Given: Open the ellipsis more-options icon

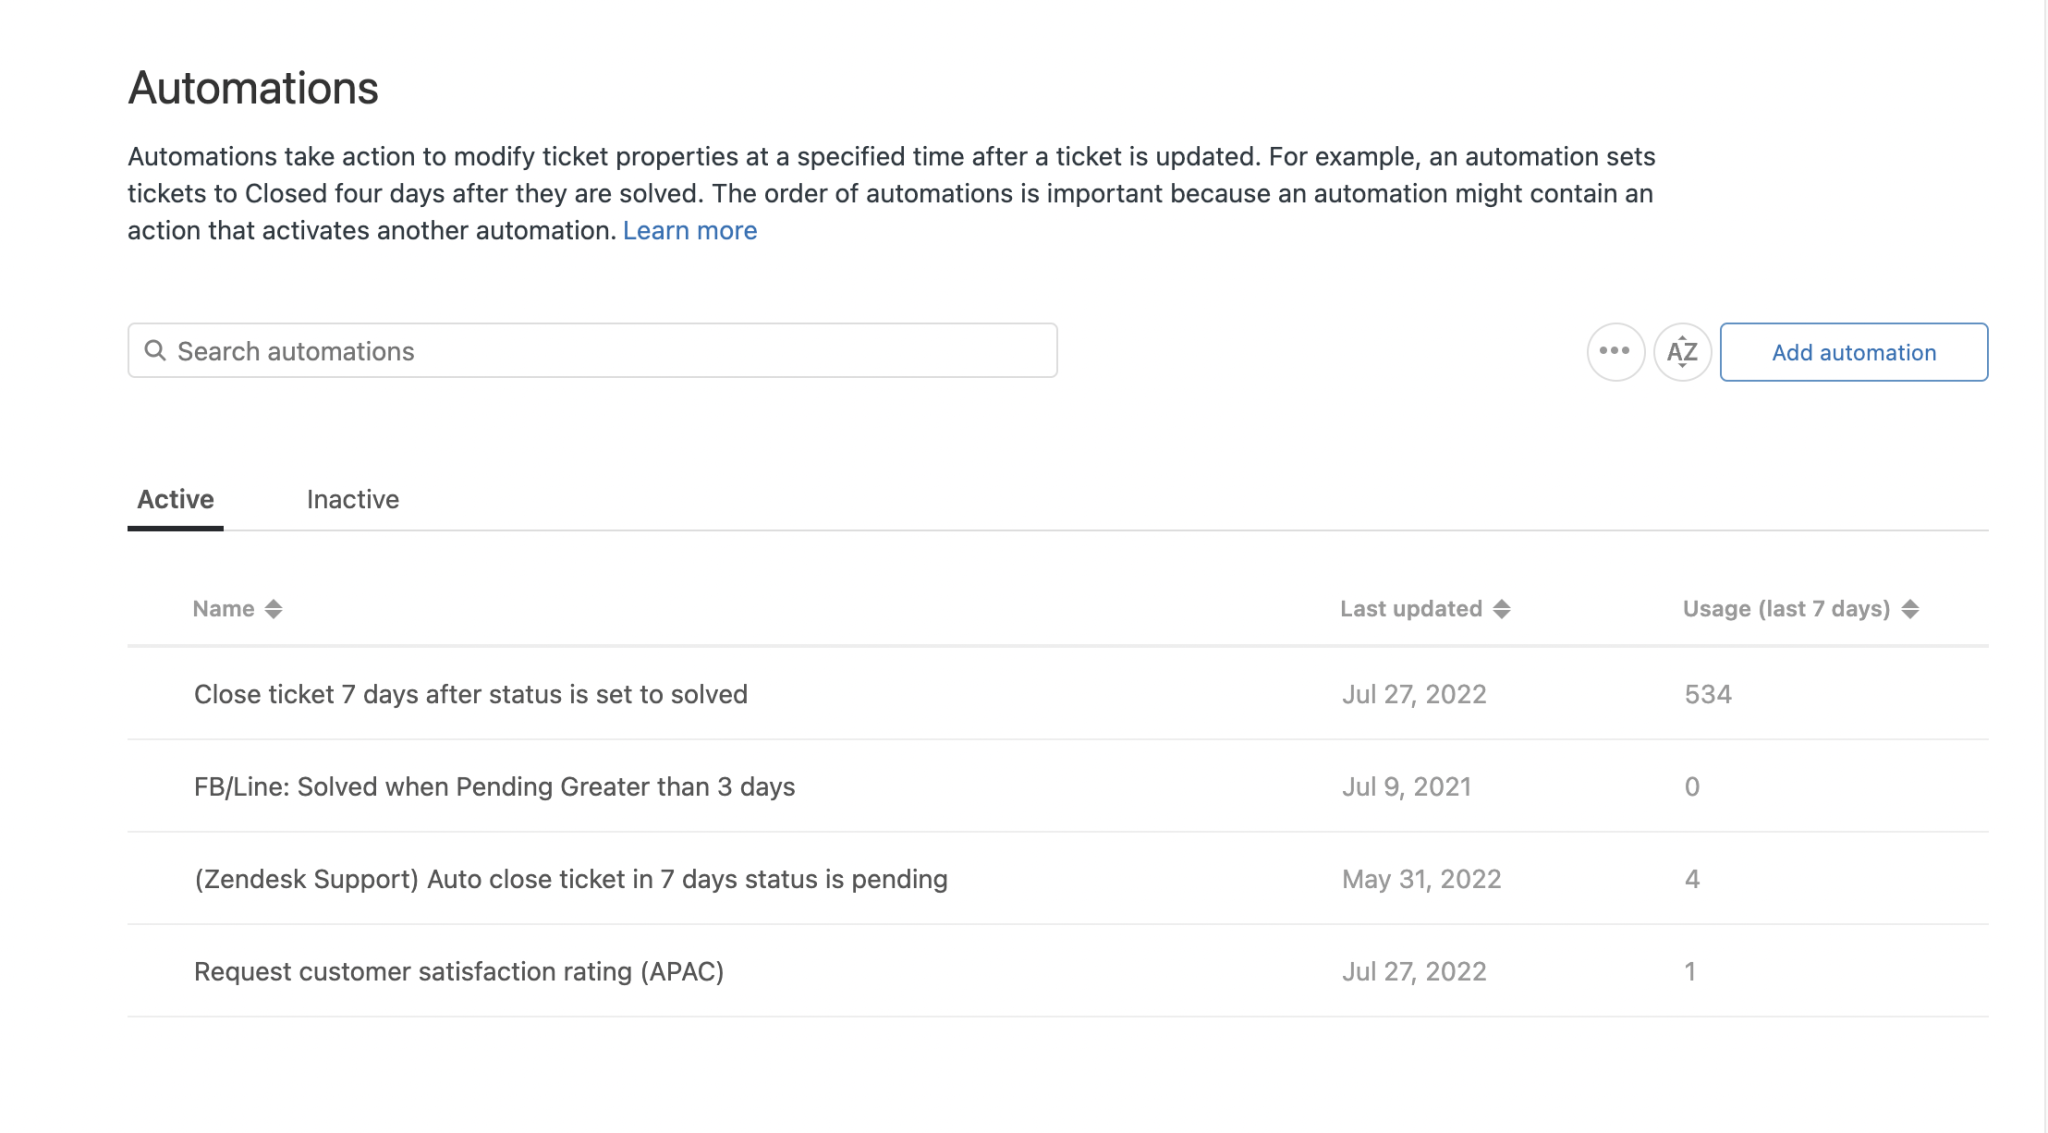Looking at the screenshot, I should point(1615,352).
